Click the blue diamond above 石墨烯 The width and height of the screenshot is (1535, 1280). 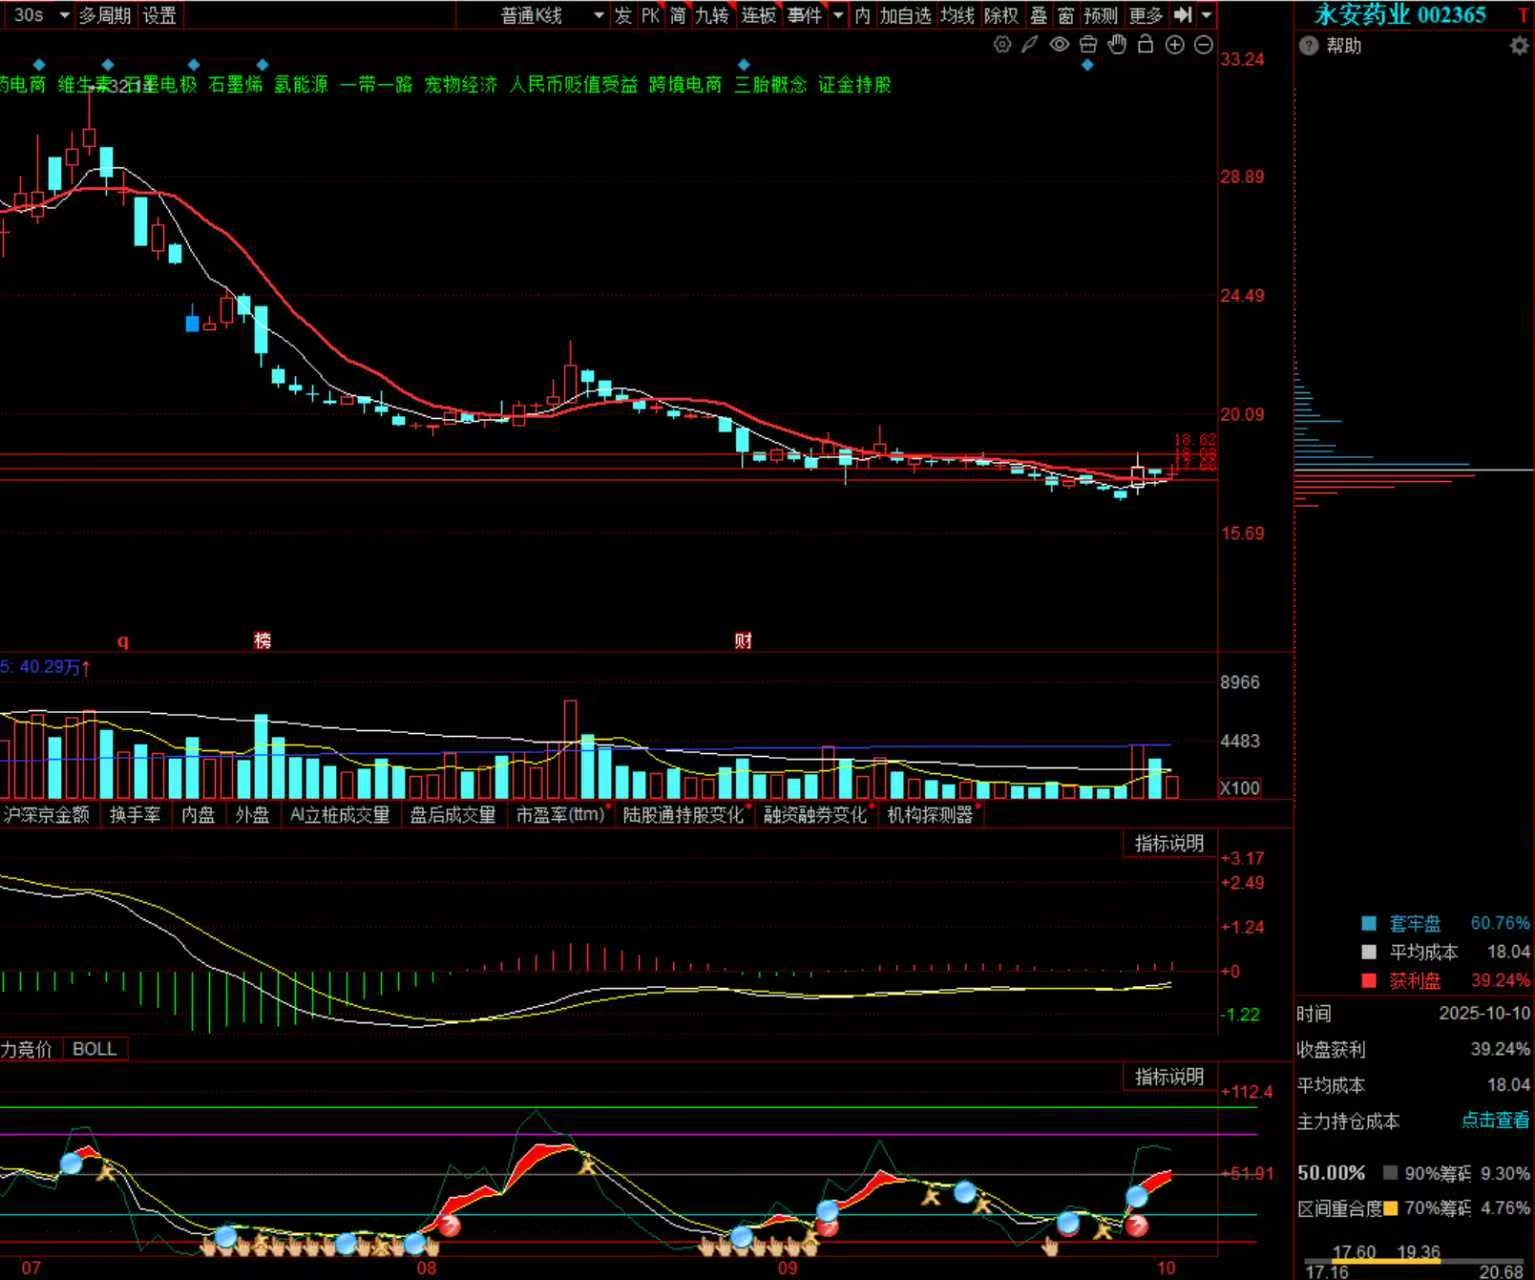pos(263,65)
